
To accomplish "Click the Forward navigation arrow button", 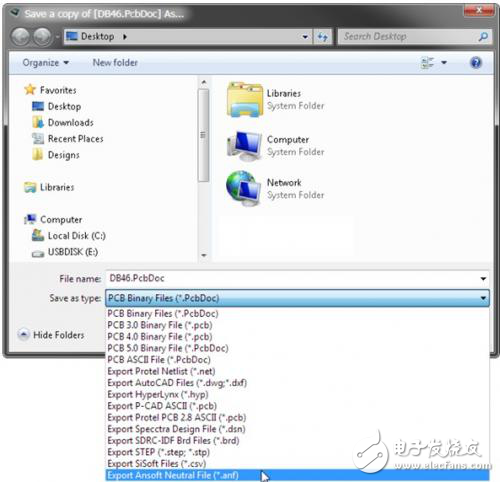I will pyautogui.click(x=42, y=37).
